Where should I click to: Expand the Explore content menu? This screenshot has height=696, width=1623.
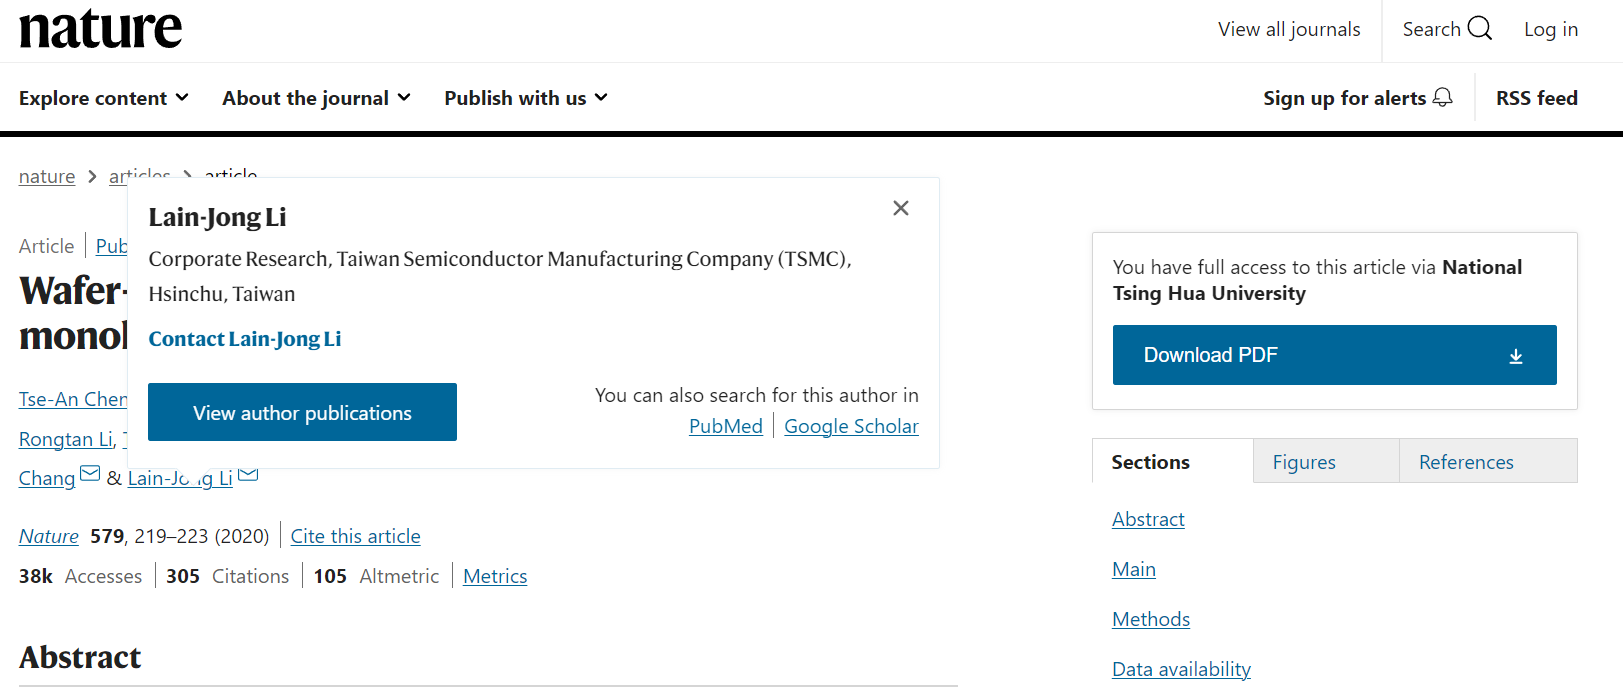[104, 98]
